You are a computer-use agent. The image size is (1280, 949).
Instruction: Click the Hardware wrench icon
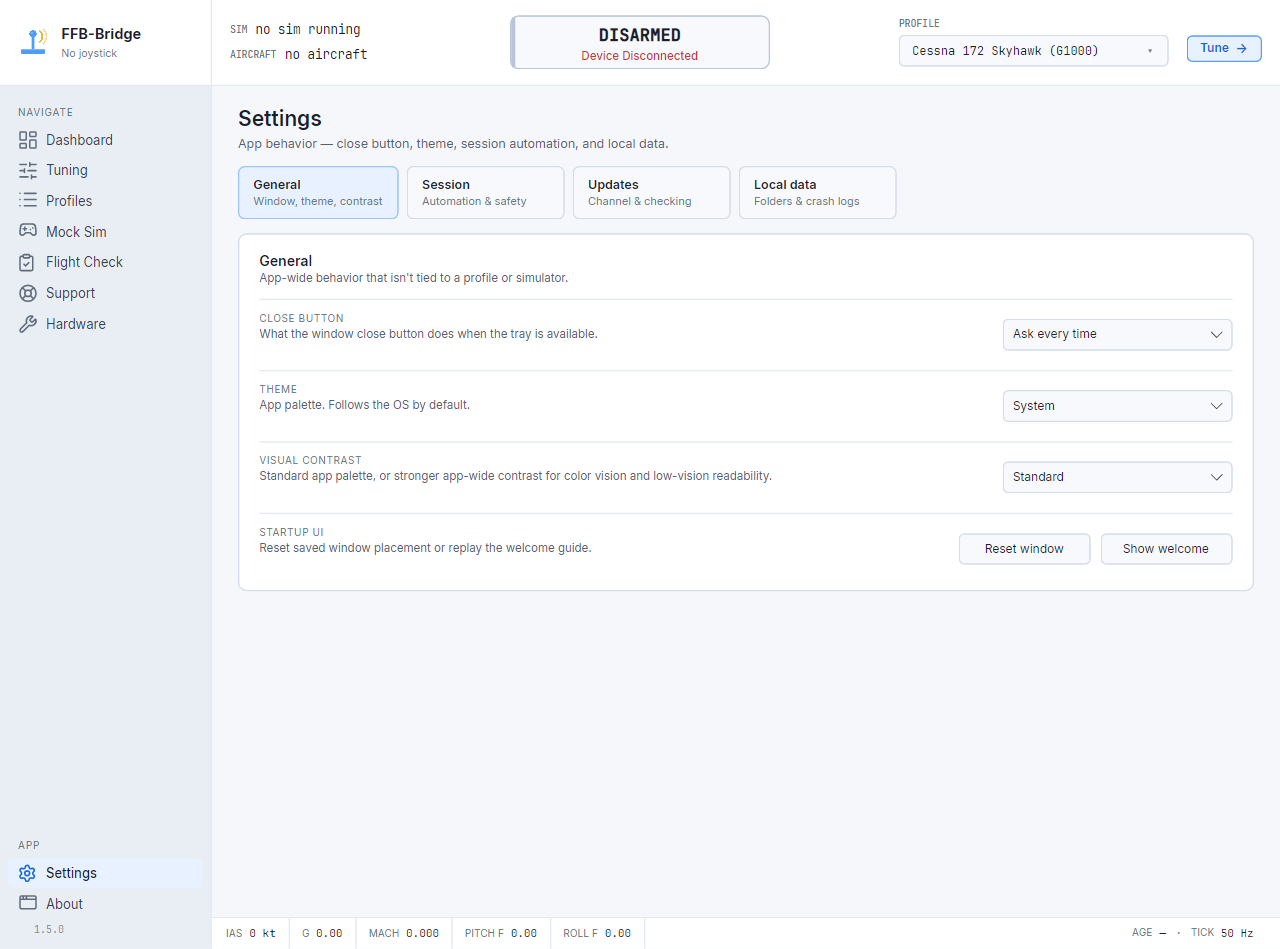(x=28, y=324)
